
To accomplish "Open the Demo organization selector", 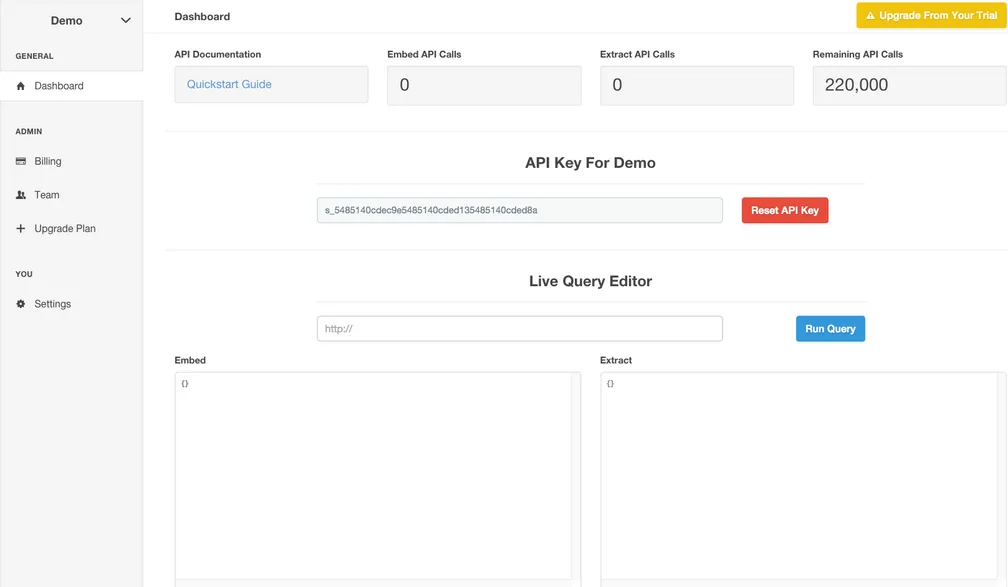I will (71, 21).
